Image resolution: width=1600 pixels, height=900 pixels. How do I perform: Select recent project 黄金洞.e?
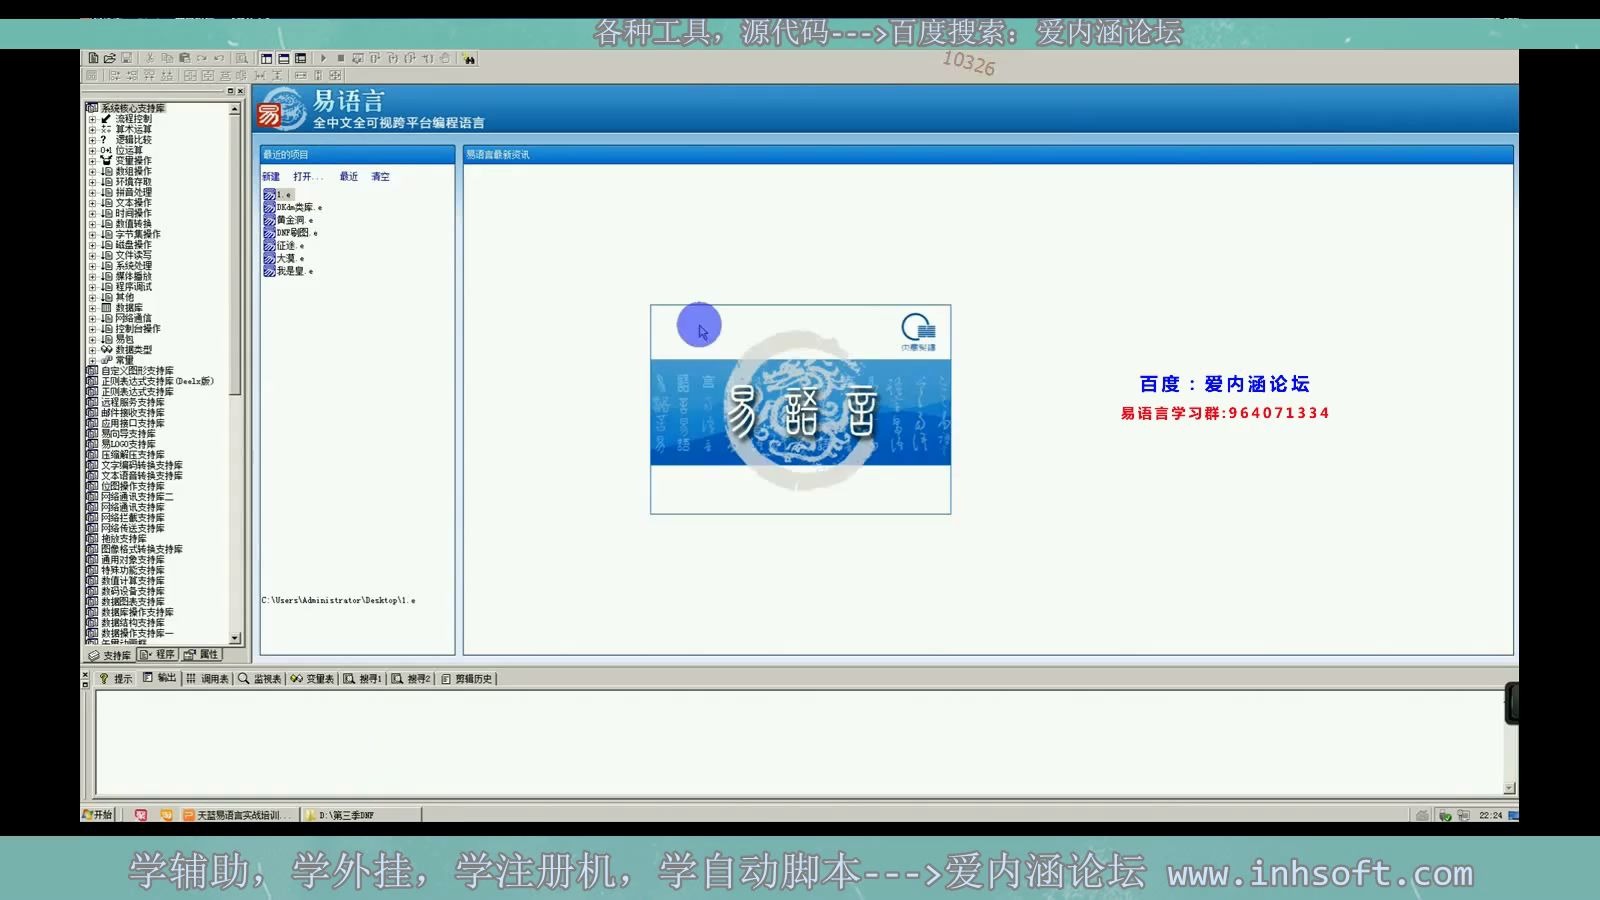click(289, 220)
